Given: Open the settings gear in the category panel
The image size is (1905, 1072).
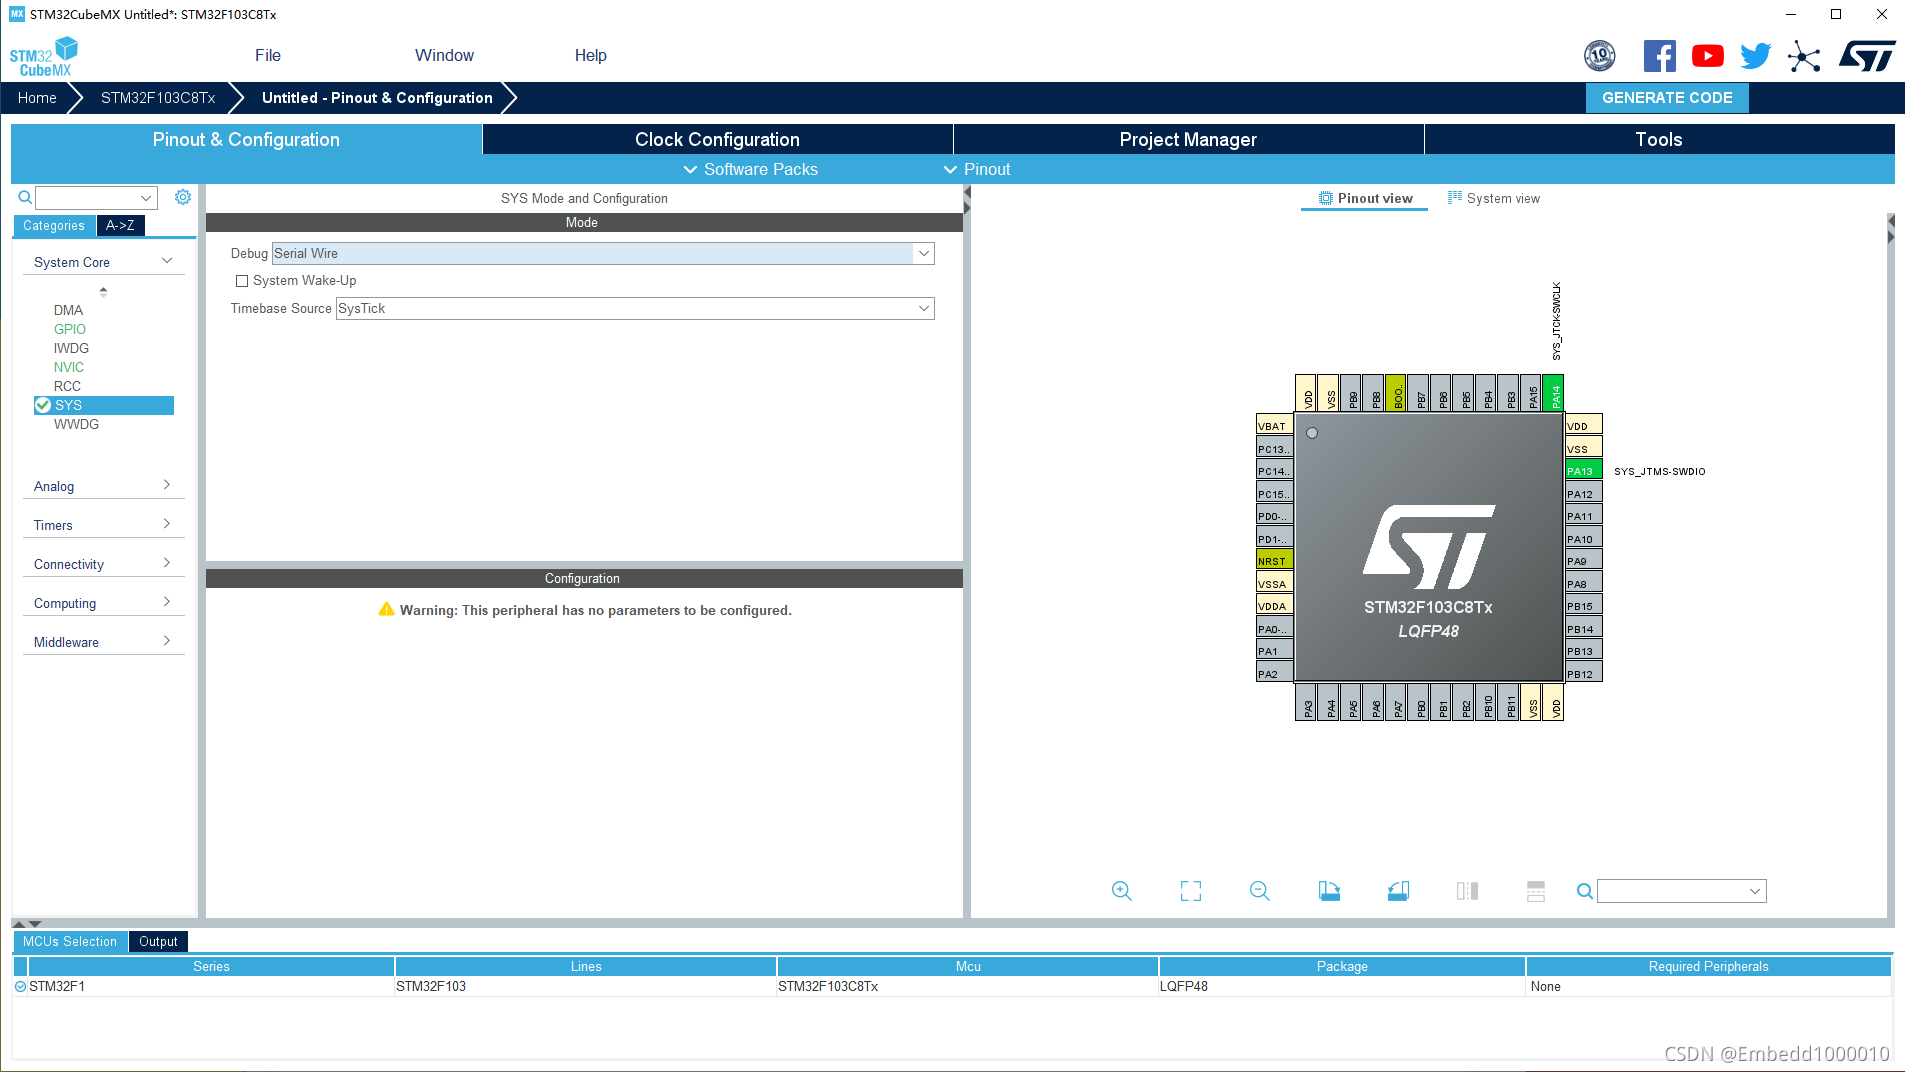Looking at the screenshot, I should [183, 197].
